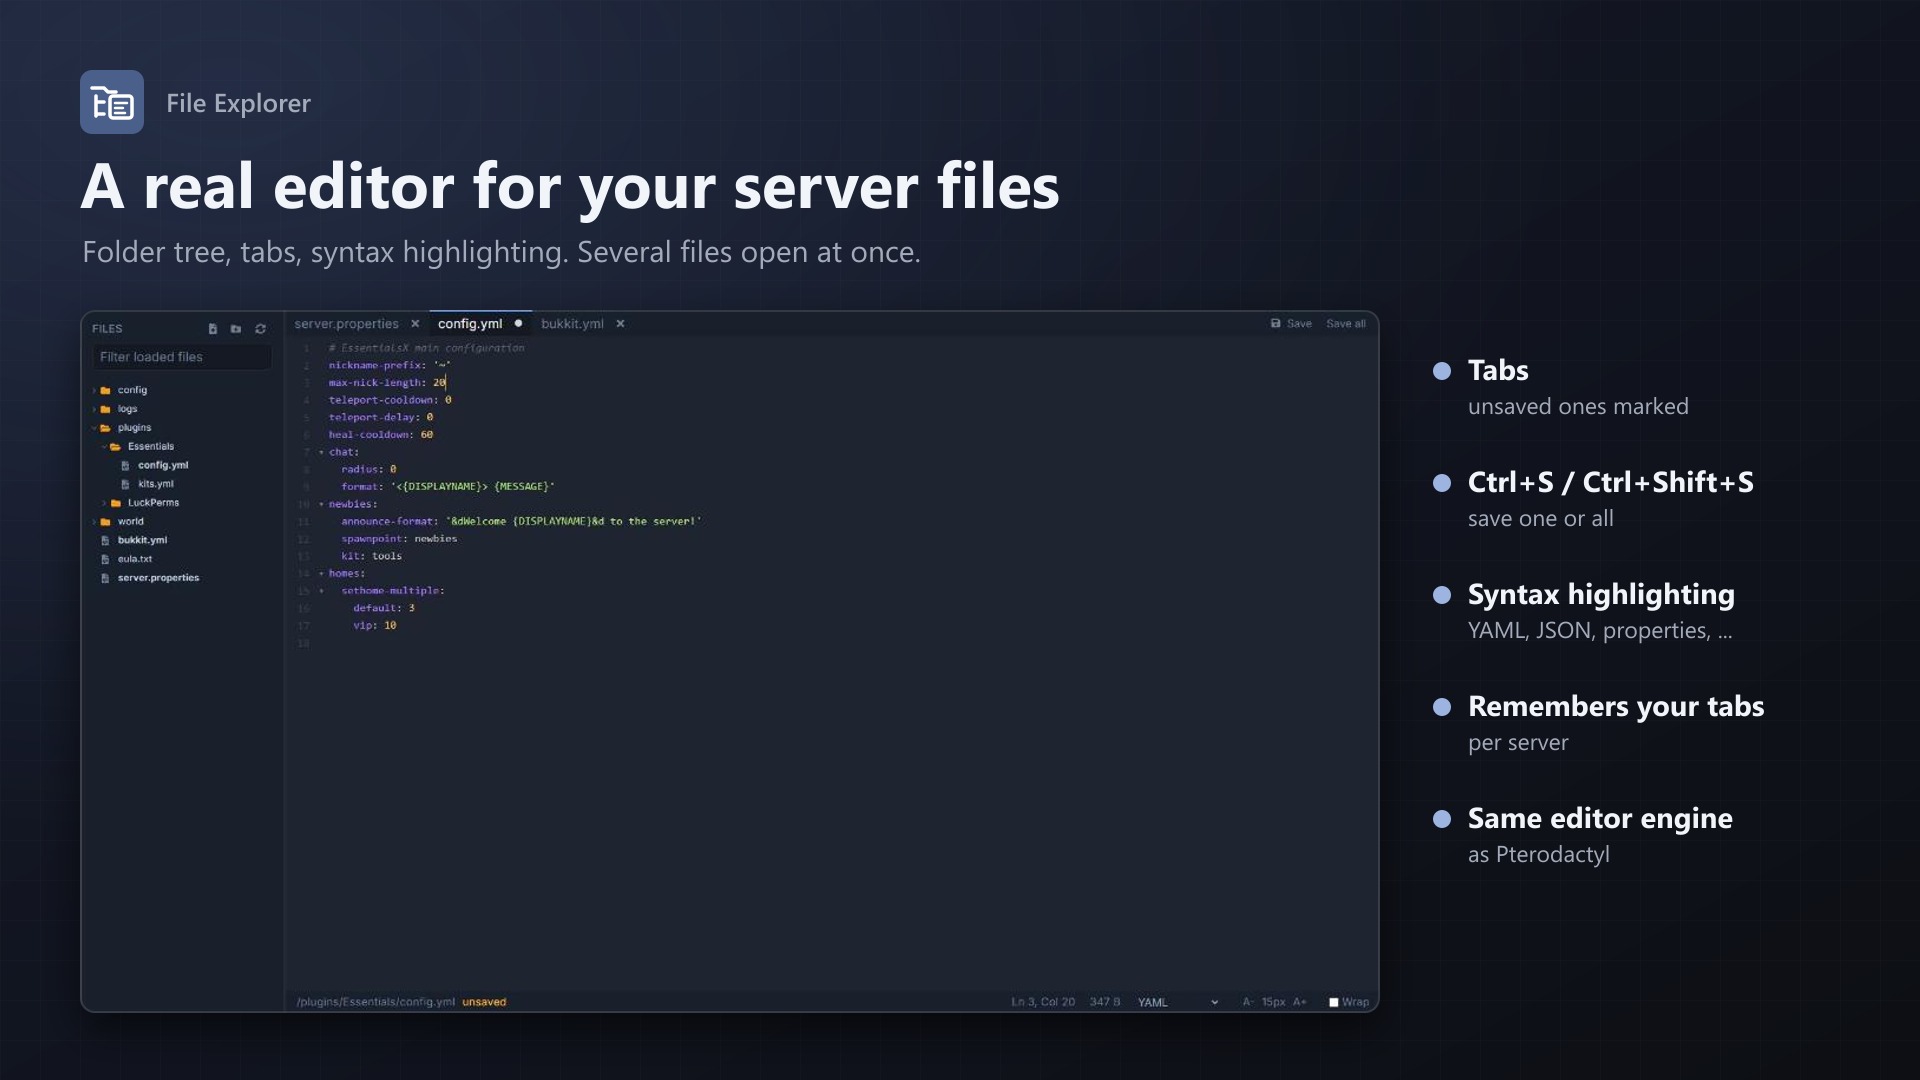Image resolution: width=1920 pixels, height=1080 pixels.
Task: Expand the config folder in the tree
Action: [x=95, y=391]
